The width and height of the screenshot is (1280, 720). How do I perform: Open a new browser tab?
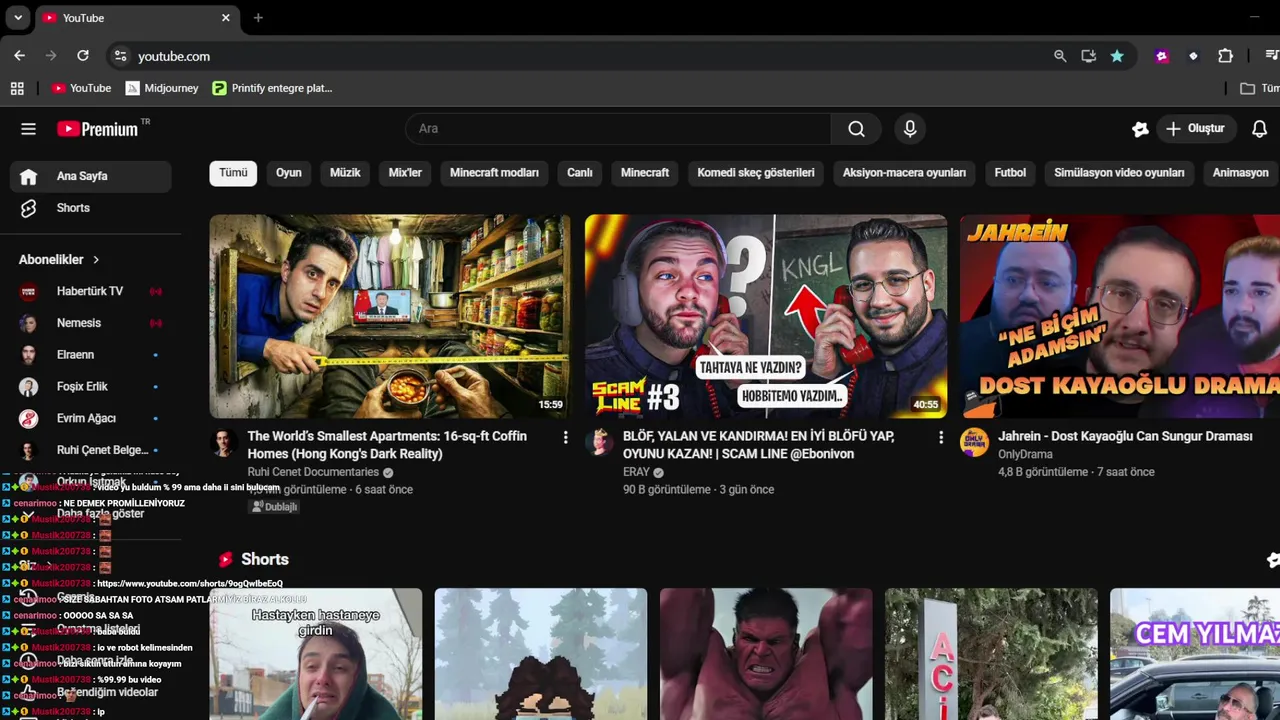258,18
